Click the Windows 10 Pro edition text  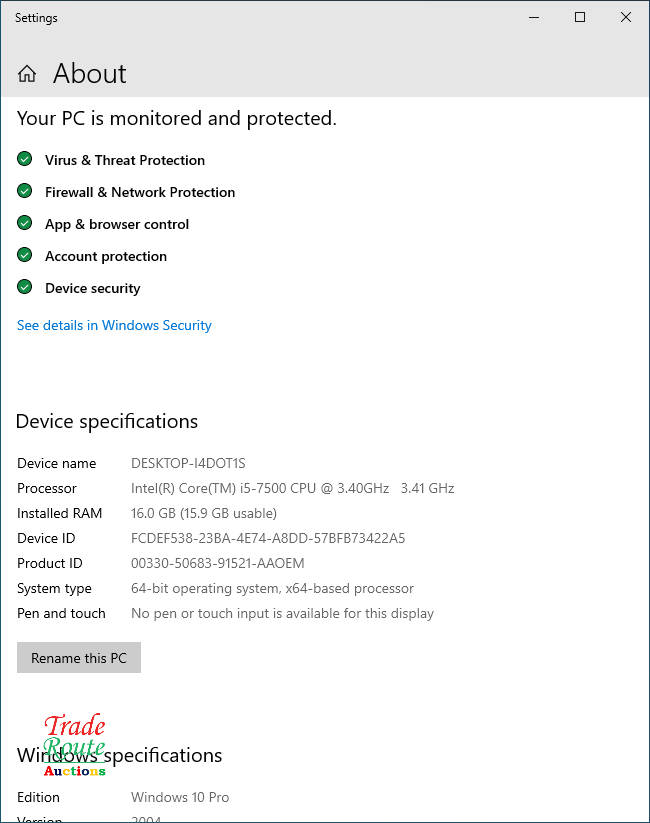click(180, 797)
